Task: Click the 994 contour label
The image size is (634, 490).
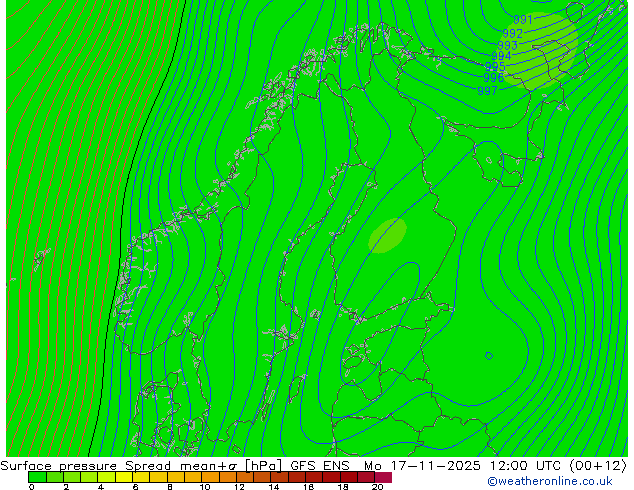Action: click(x=501, y=56)
